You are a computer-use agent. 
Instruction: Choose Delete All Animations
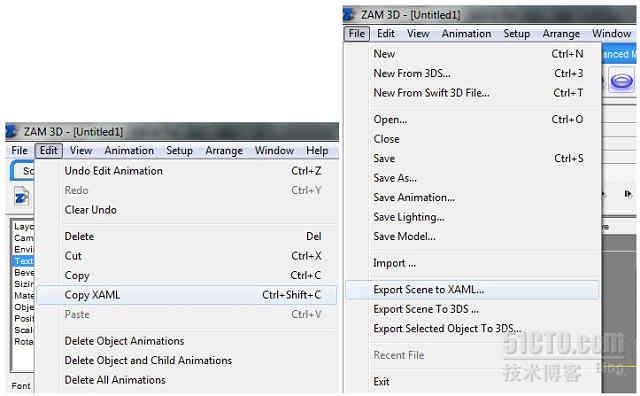click(187, 380)
